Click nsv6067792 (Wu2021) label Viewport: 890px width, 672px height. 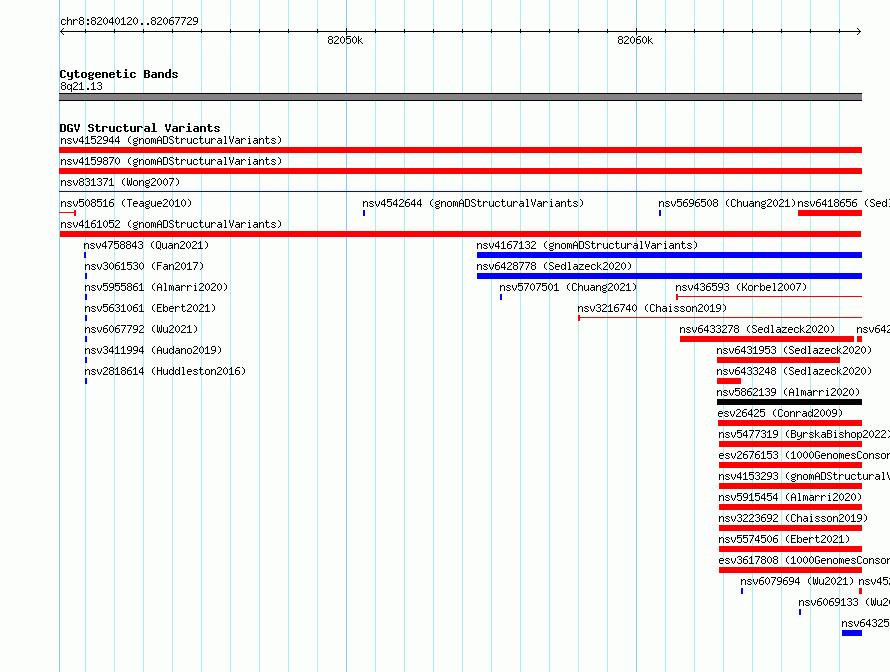click(141, 329)
